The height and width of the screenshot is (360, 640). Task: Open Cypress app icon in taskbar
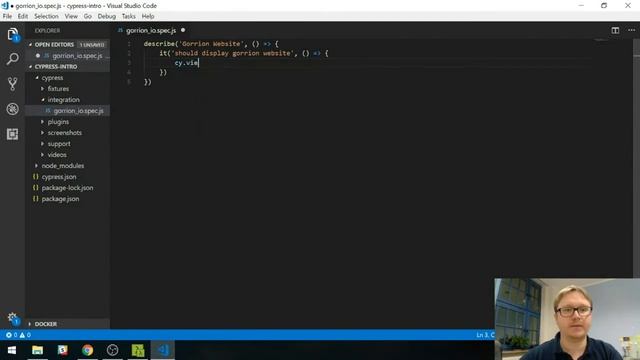[112, 350]
